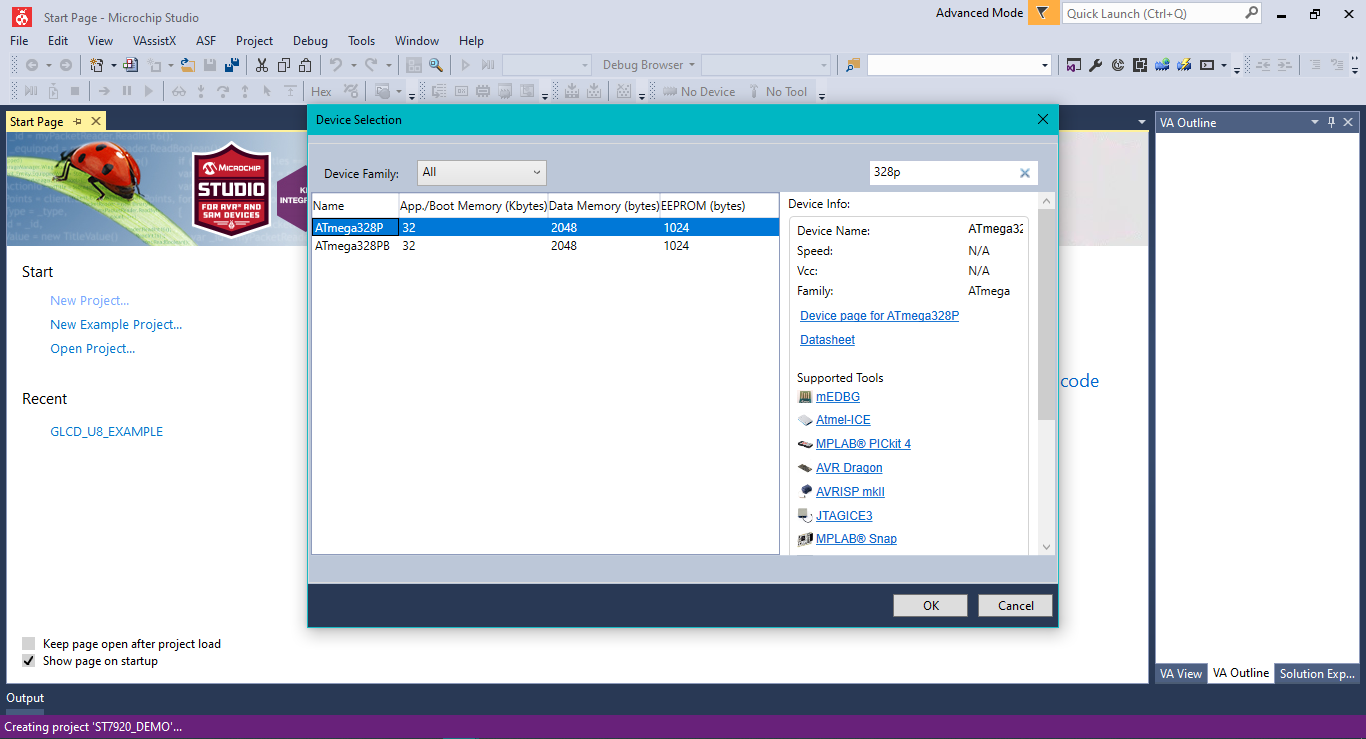Switch to the VA View tab
The width and height of the screenshot is (1366, 739).
[x=1181, y=673]
